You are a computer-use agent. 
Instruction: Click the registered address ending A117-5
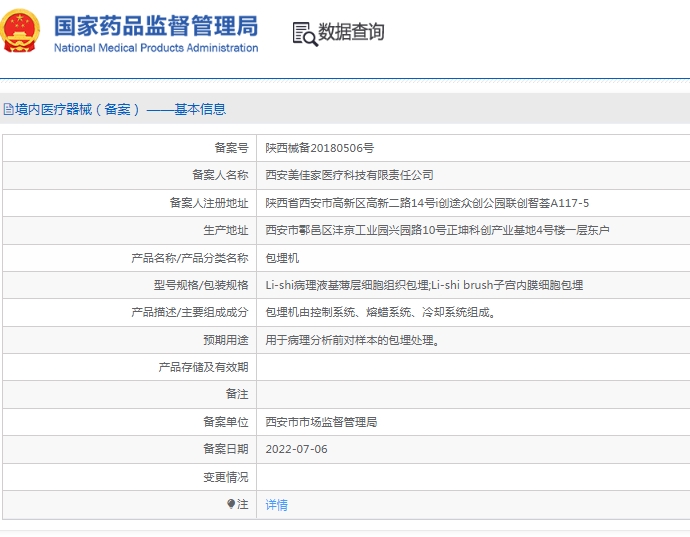point(427,203)
